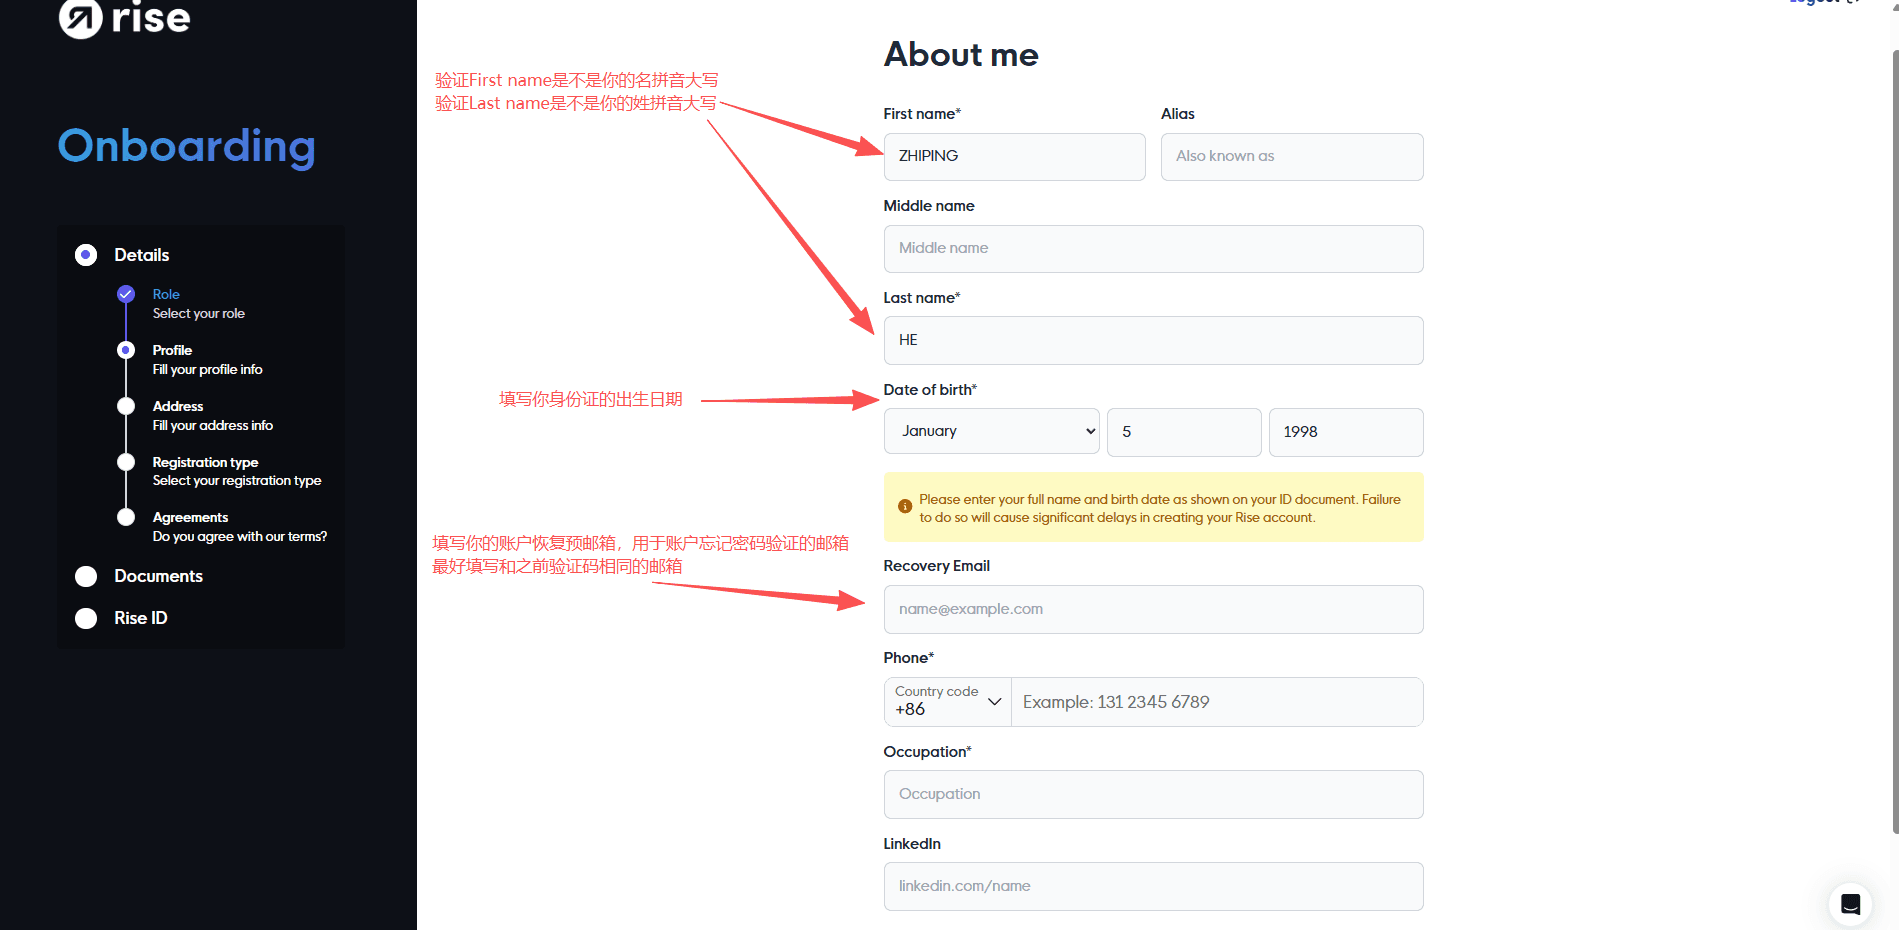Click the ID document notice text

click(x=1160, y=508)
